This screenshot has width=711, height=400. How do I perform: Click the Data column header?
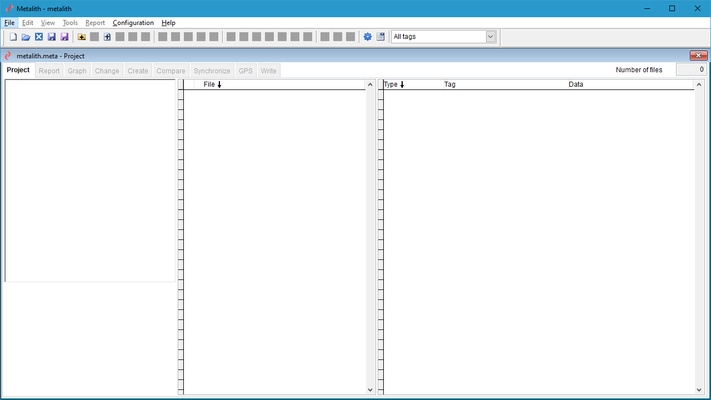point(576,84)
